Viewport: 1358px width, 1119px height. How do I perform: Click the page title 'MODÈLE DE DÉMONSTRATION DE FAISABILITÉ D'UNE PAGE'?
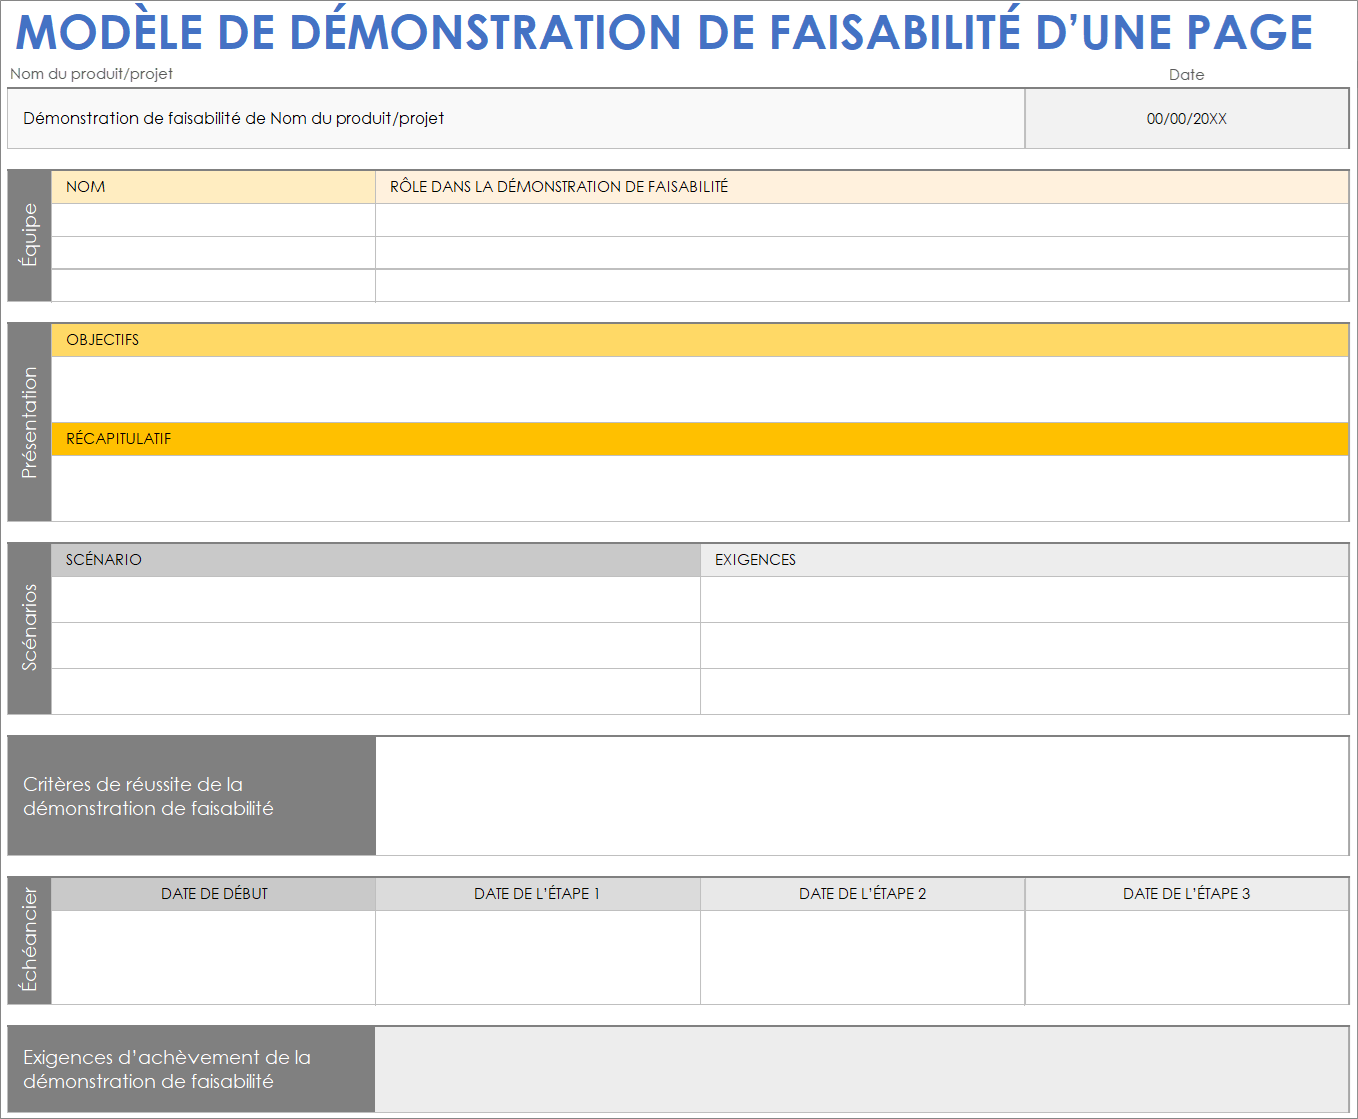coord(664,32)
